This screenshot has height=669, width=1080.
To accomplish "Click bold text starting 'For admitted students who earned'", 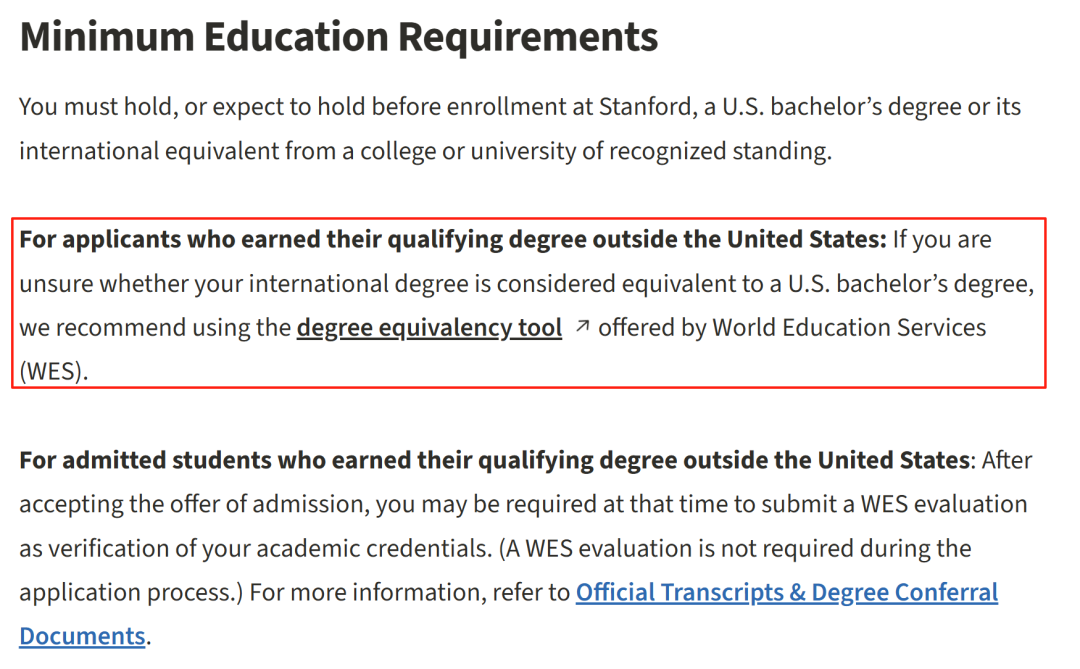I will pyautogui.click(x=495, y=460).
